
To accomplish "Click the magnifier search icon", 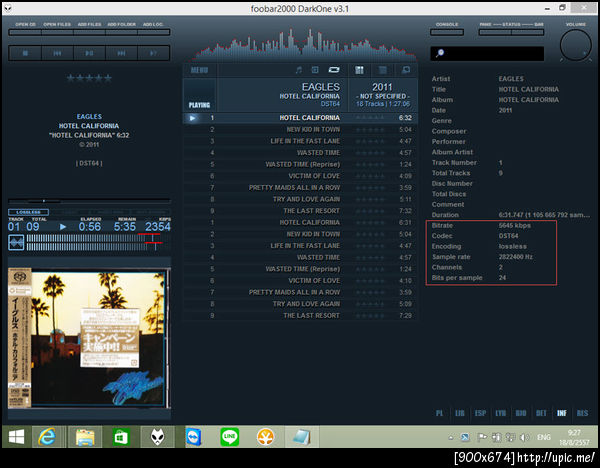I will 440,53.
